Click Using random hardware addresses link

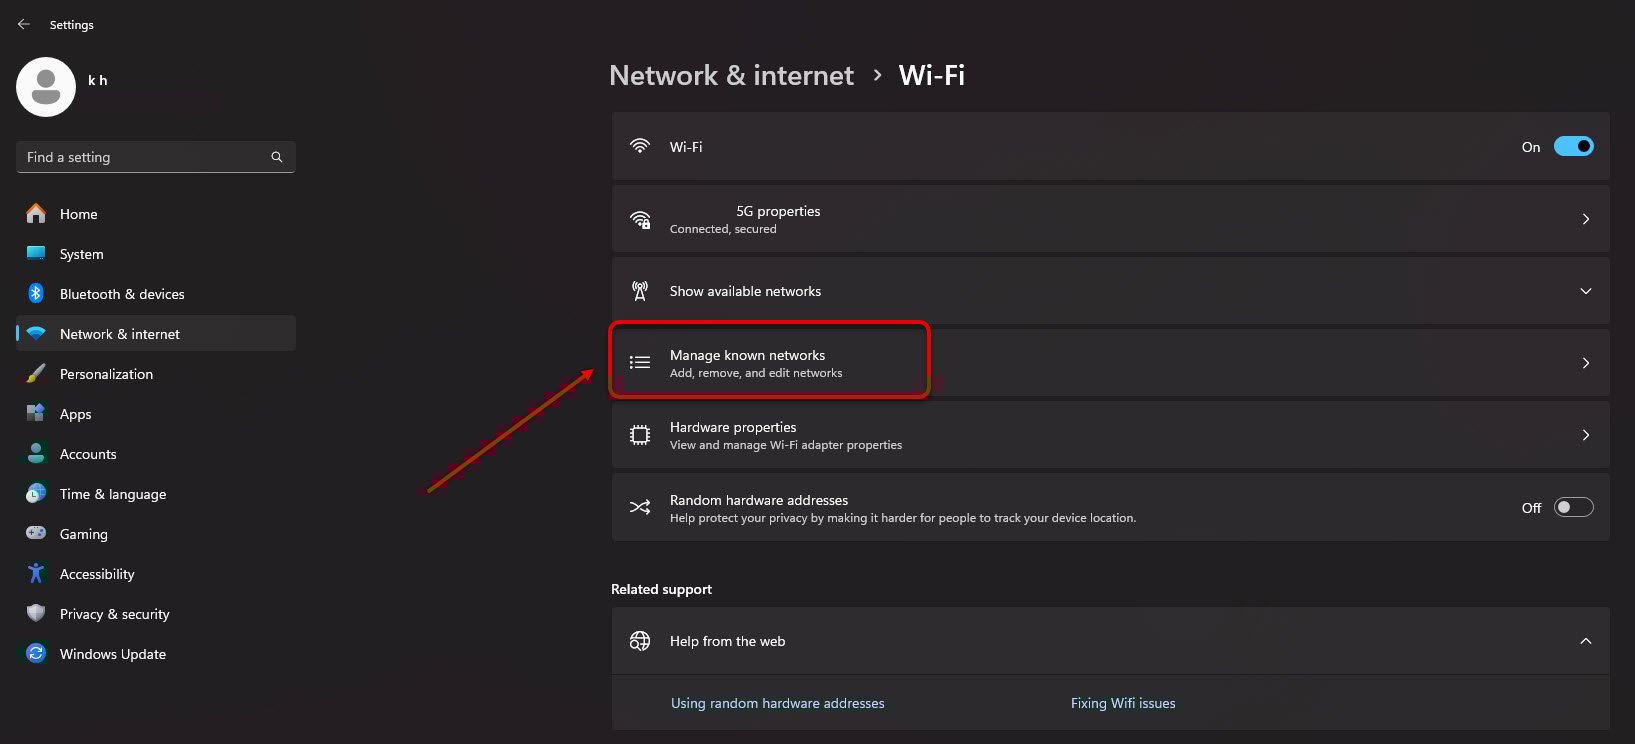click(777, 703)
